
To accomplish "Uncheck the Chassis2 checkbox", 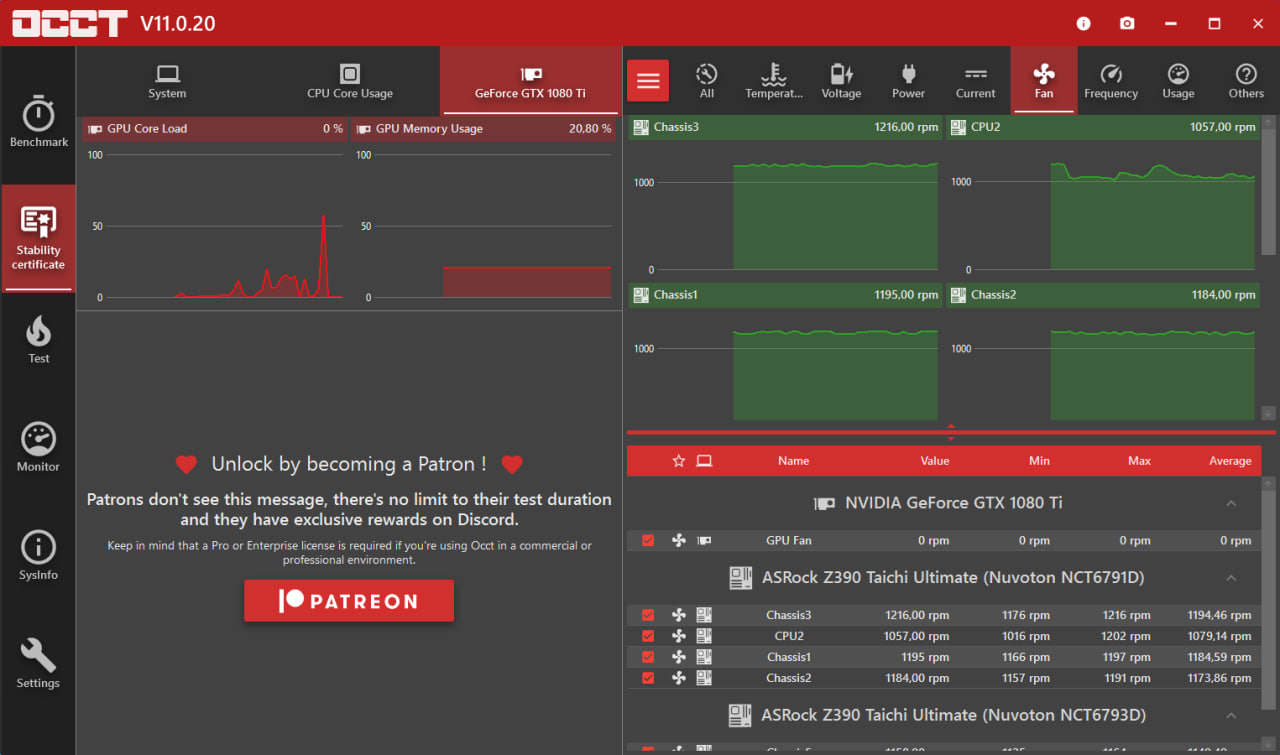I will tap(648, 678).
